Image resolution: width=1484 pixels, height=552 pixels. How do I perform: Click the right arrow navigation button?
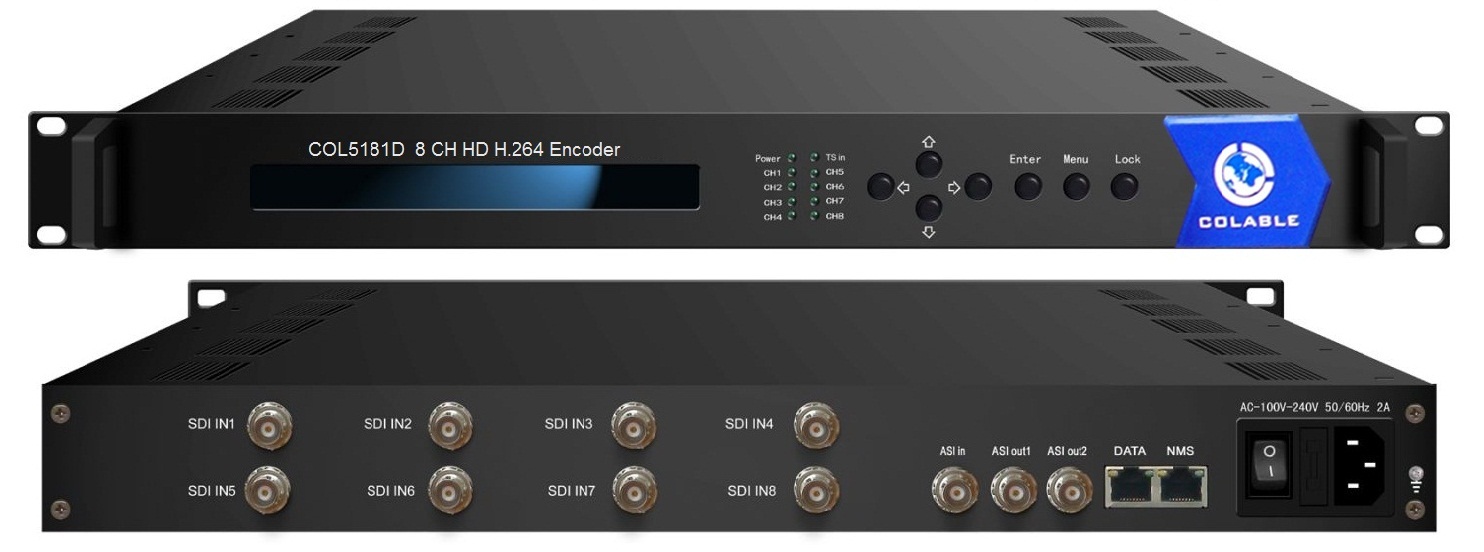click(x=979, y=186)
